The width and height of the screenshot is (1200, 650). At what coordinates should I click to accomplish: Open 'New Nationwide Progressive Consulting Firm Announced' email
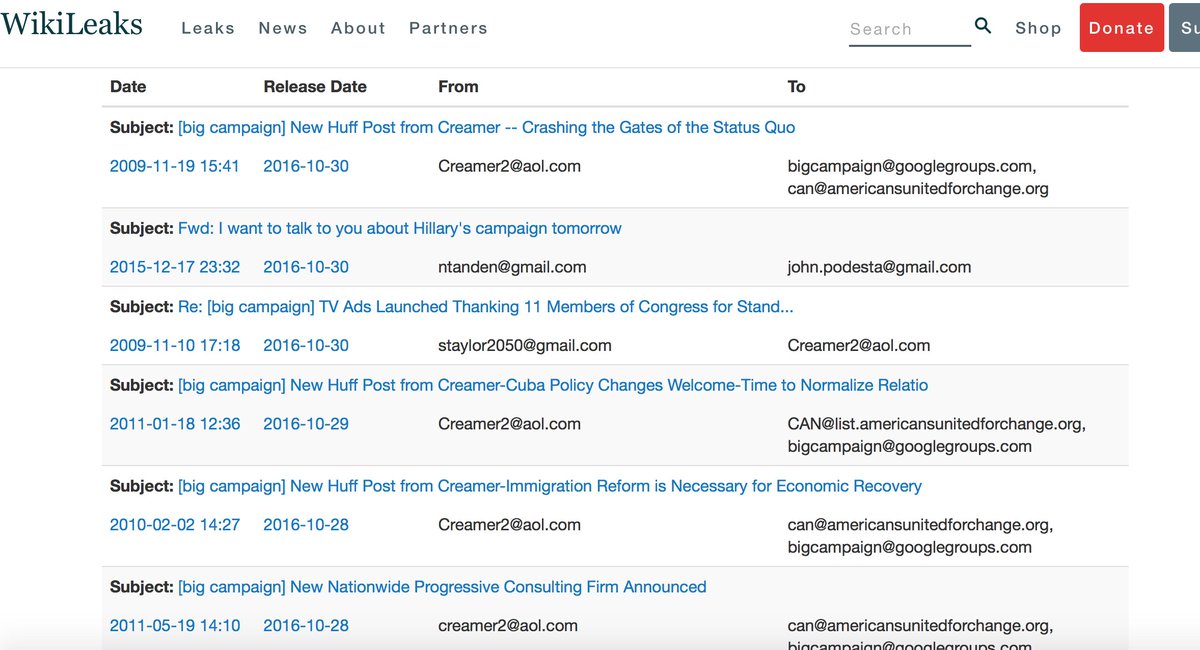(x=442, y=587)
